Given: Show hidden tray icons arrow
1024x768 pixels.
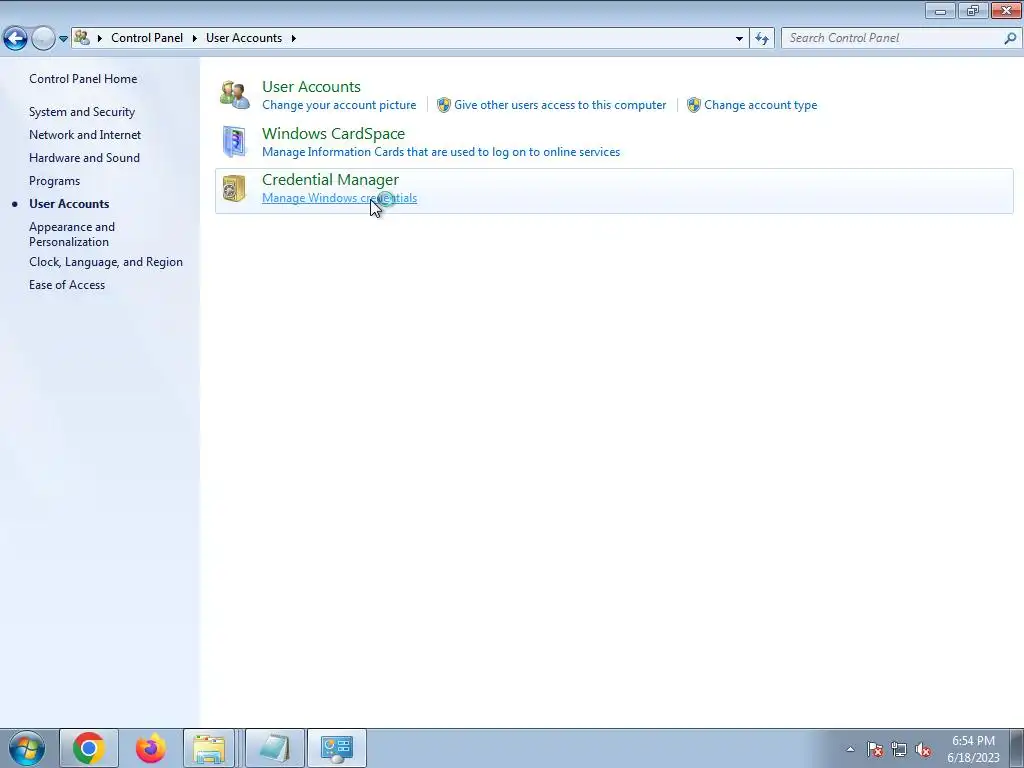Looking at the screenshot, I should (x=850, y=749).
